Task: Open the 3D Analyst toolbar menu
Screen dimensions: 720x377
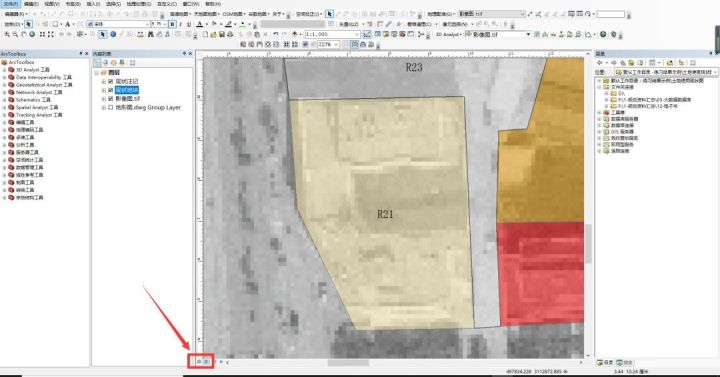Action: click(448, 34)
